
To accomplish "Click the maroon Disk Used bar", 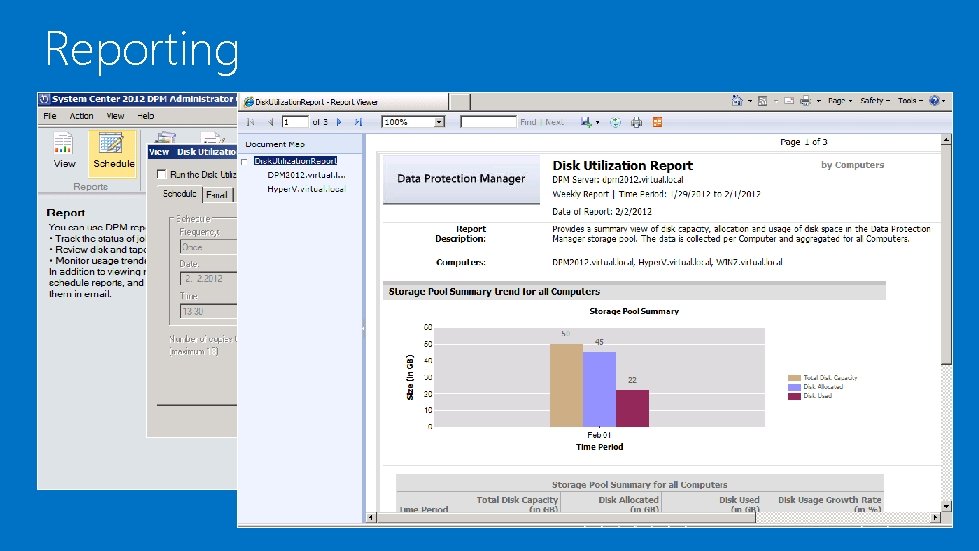I will pos(632,409).
